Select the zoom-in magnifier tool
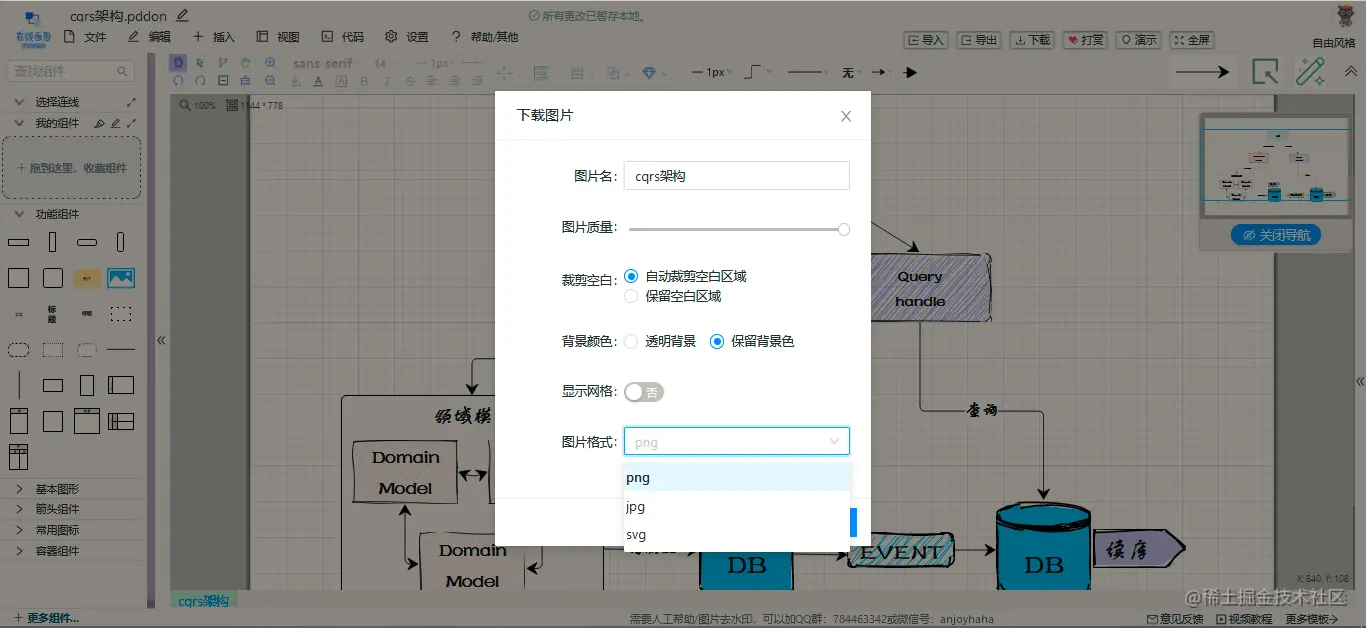Image resolution: width=1366 pixels, height=628 pixels. coord(271,62)
